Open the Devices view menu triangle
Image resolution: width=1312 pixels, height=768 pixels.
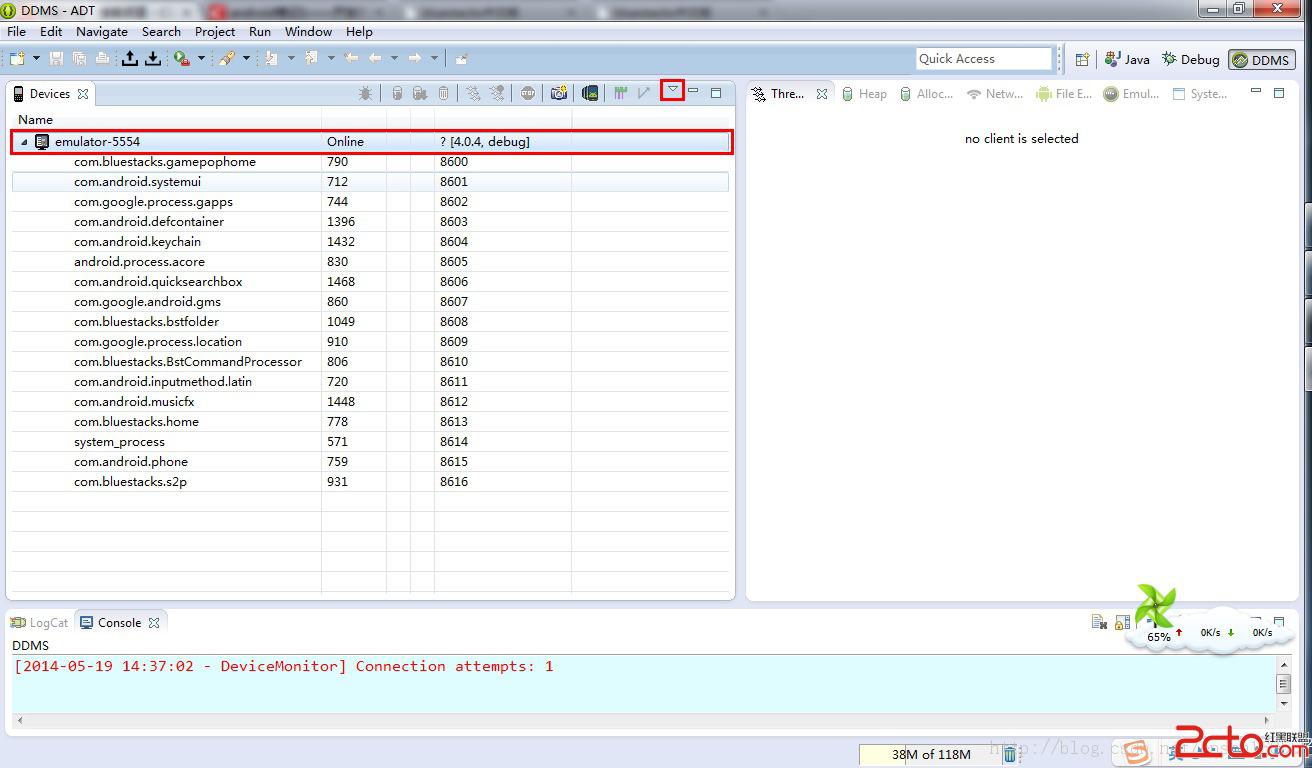click(673, 91)
